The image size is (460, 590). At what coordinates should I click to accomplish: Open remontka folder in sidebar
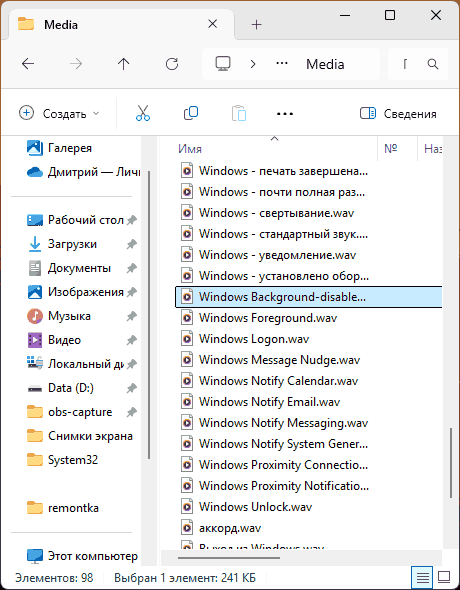tap(63, 508)
